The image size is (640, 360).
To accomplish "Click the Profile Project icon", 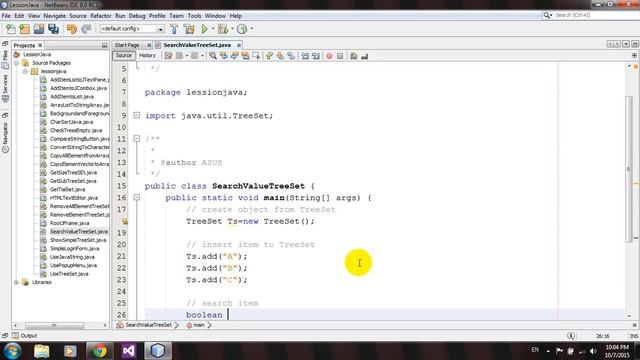I will pos(242,29).
